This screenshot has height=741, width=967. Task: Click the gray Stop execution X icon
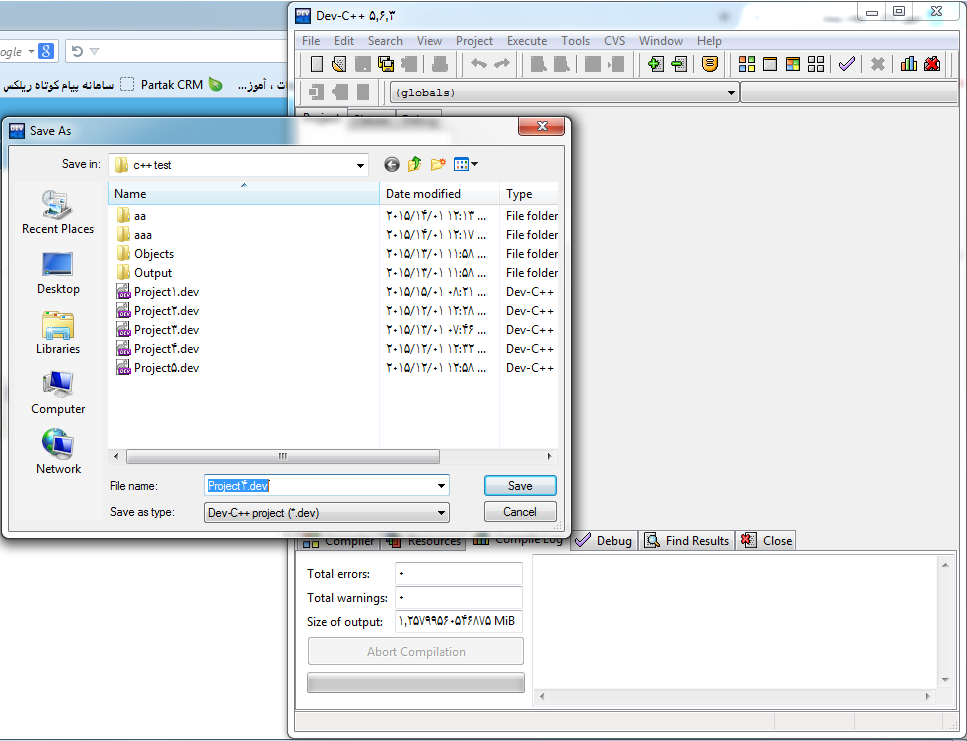click(x=878, y=63)
